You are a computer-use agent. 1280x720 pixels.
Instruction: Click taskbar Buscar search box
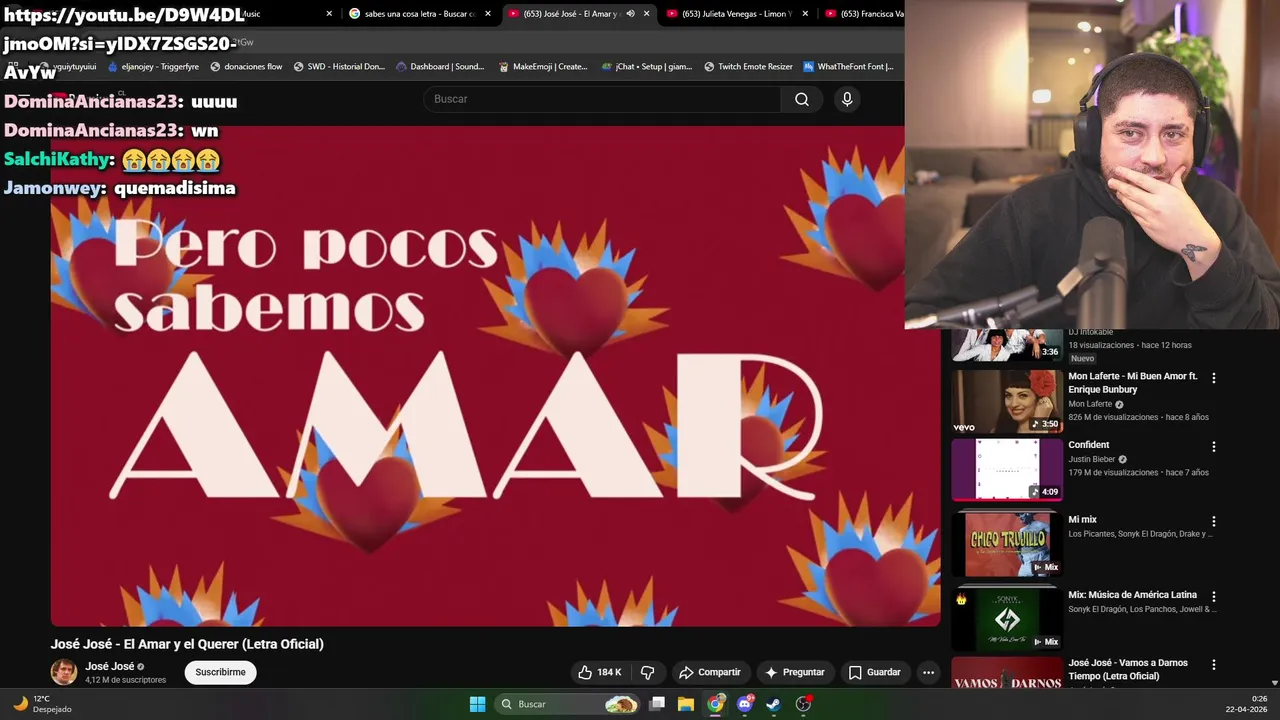click(x=568, y=704)
